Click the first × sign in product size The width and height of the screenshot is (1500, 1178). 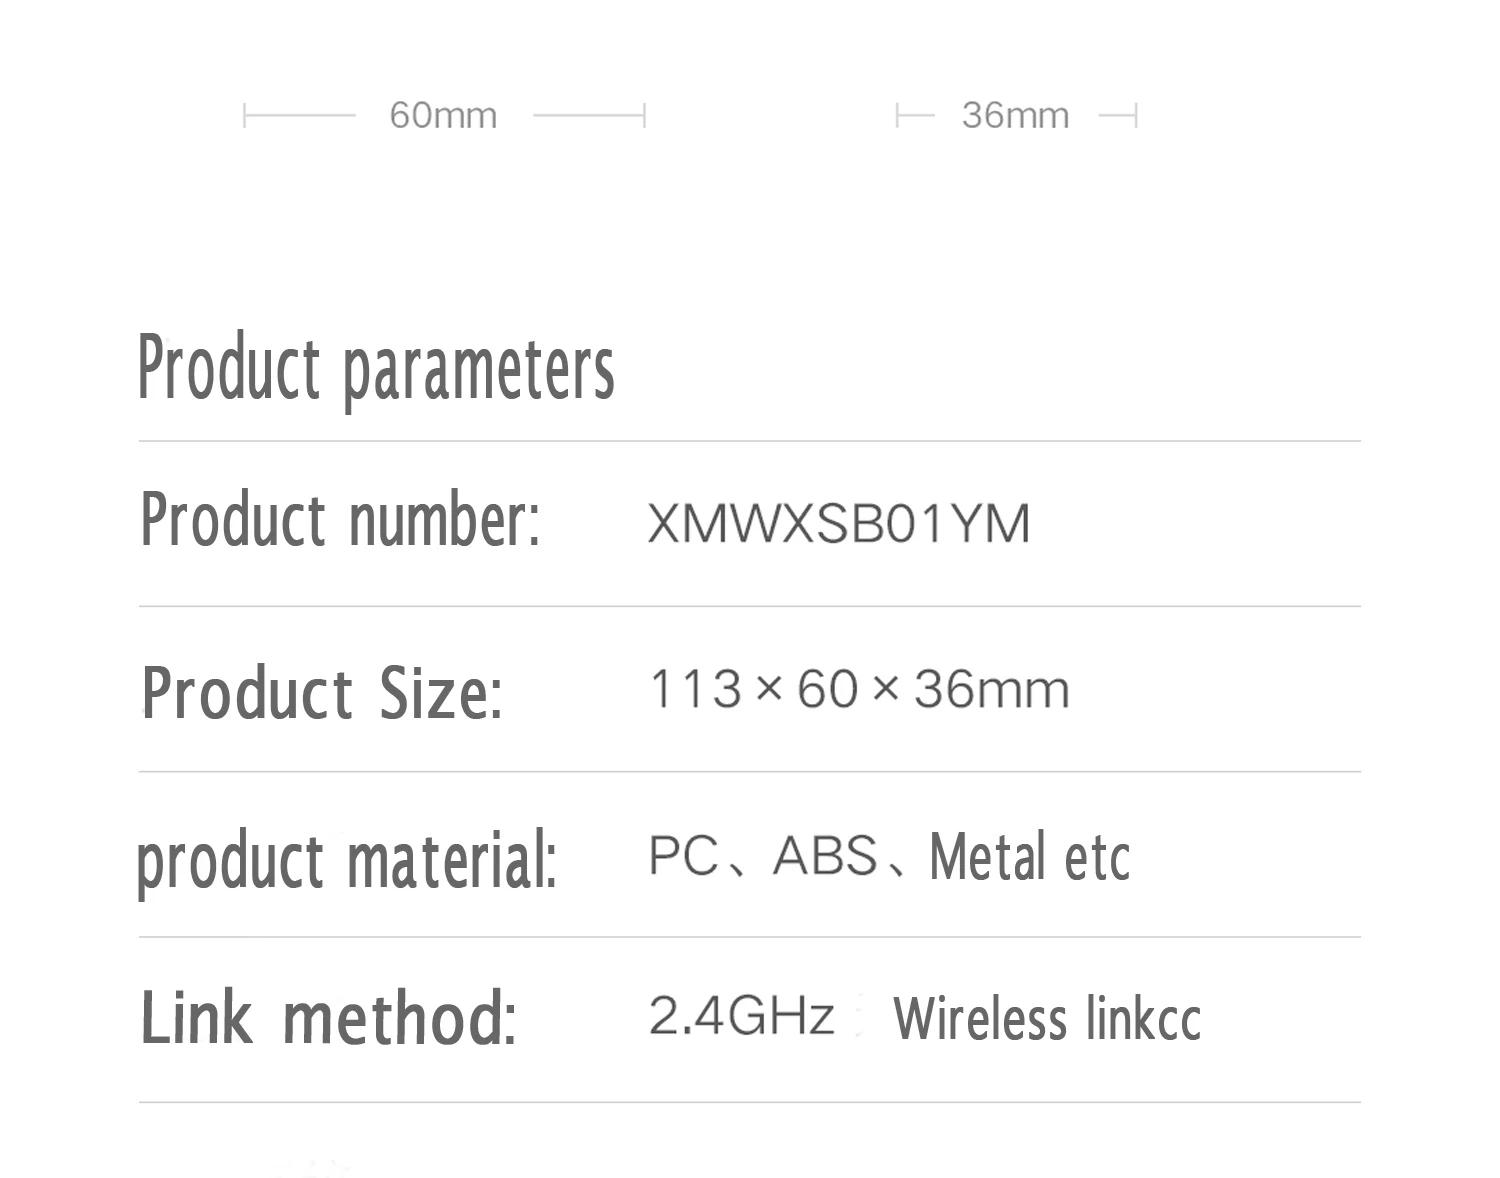tap(768, 689)
